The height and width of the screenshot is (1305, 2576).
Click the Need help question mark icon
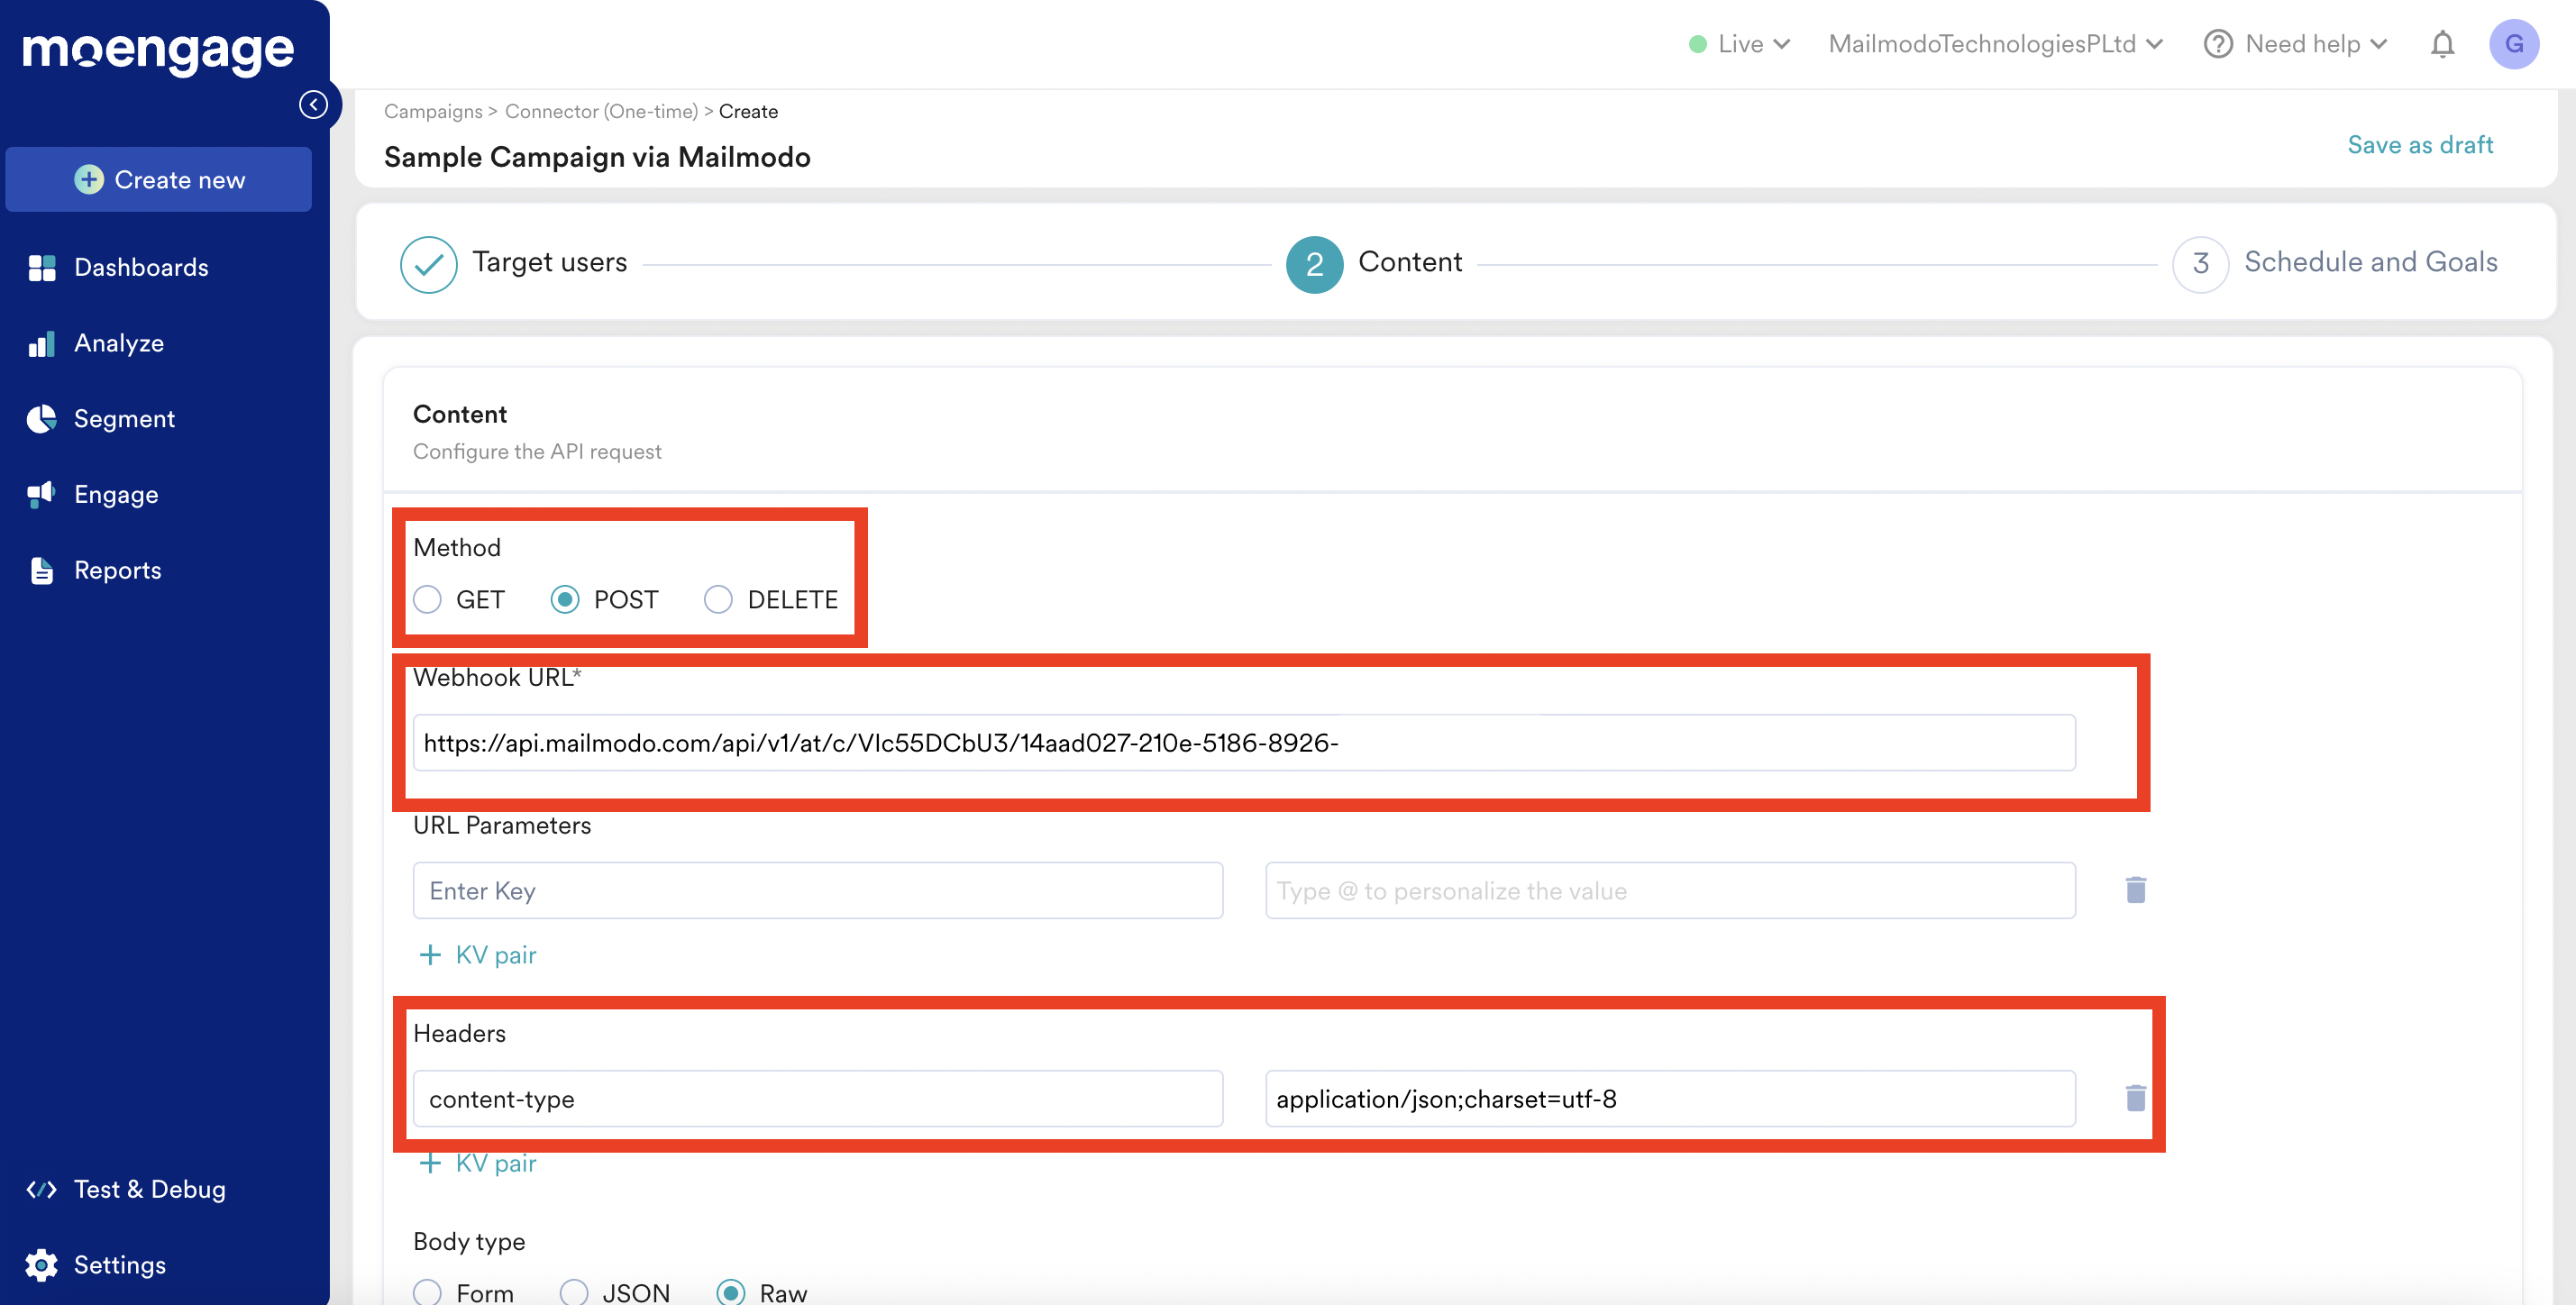coord(2218,44)
